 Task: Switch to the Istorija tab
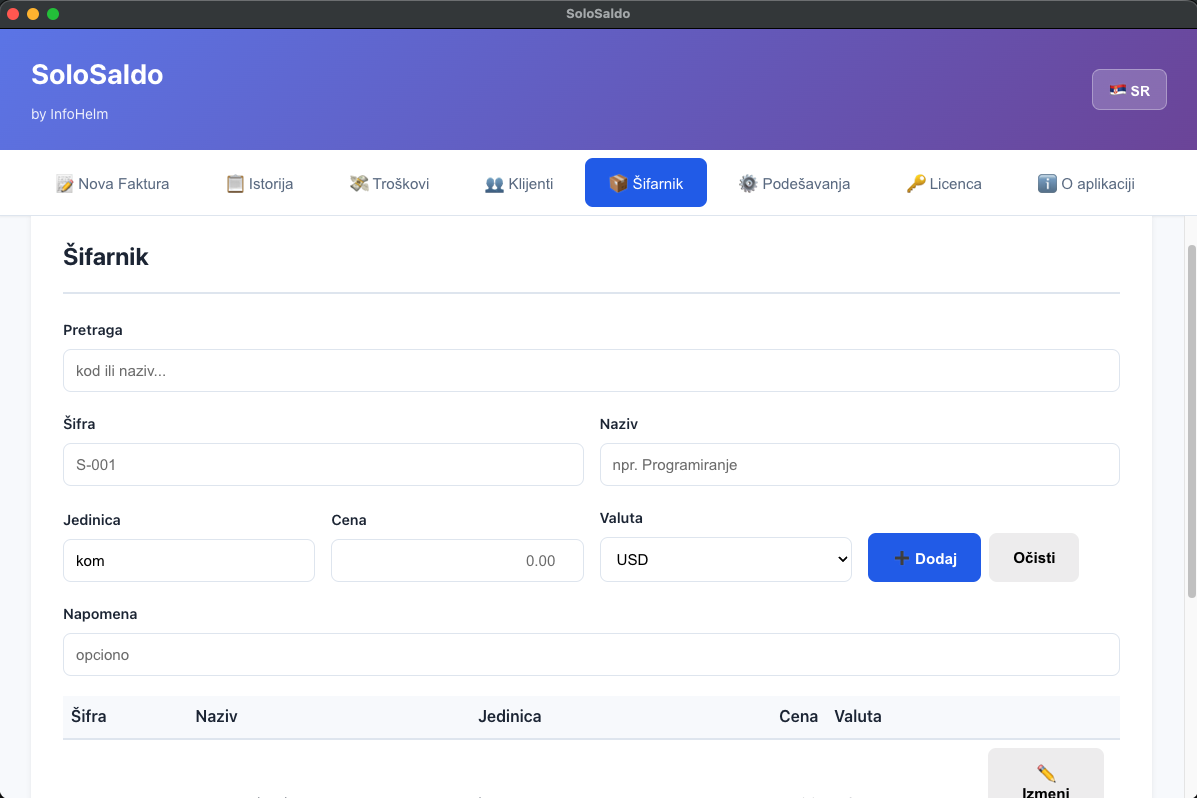[x=260, y=183]
